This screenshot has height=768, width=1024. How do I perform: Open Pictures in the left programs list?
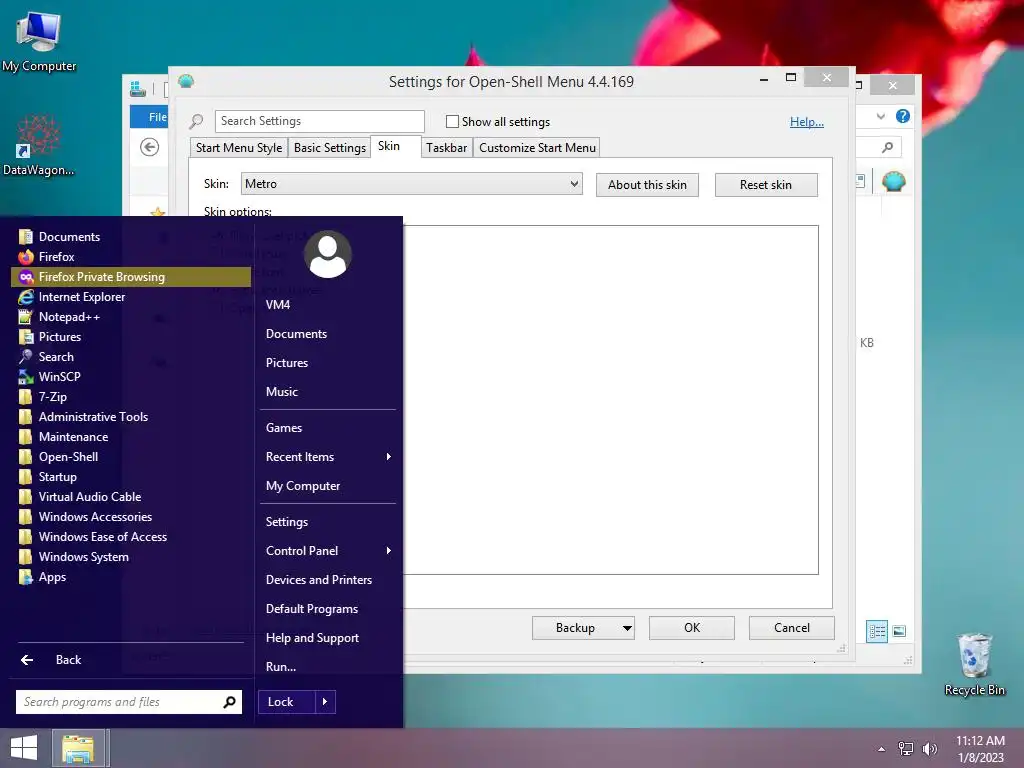tap(131, 337)
